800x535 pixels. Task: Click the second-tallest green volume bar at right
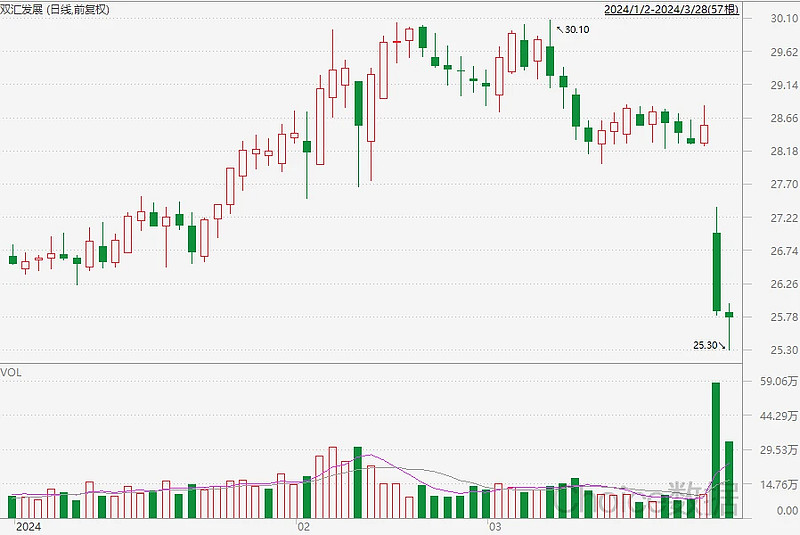(729, 478)
